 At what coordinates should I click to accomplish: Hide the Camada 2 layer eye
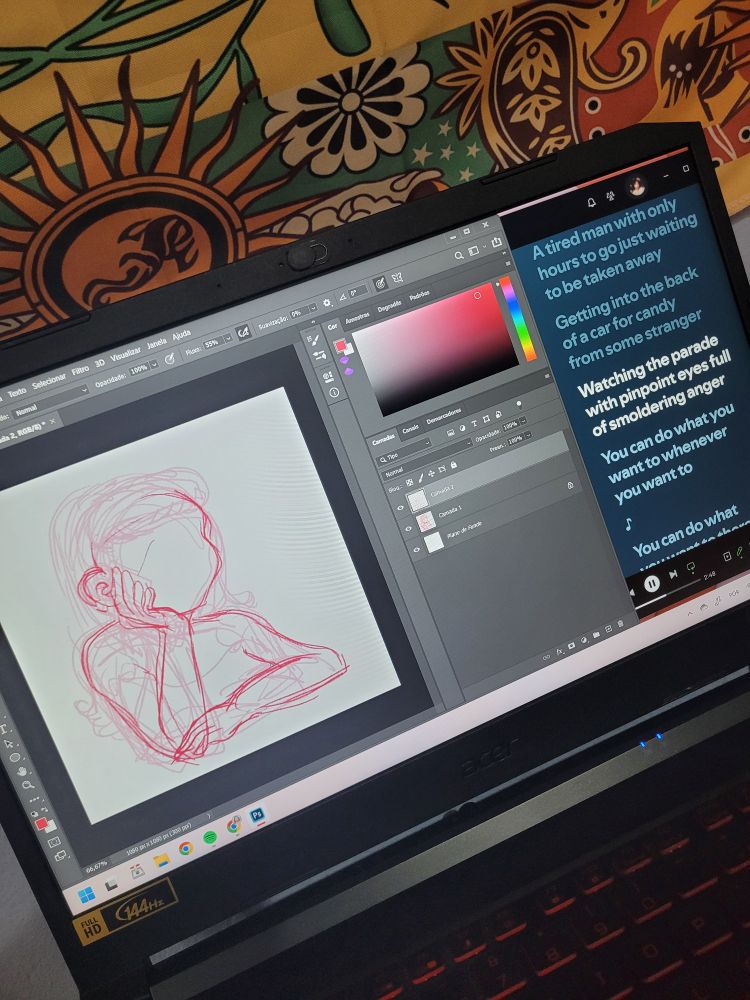(400, 508)
